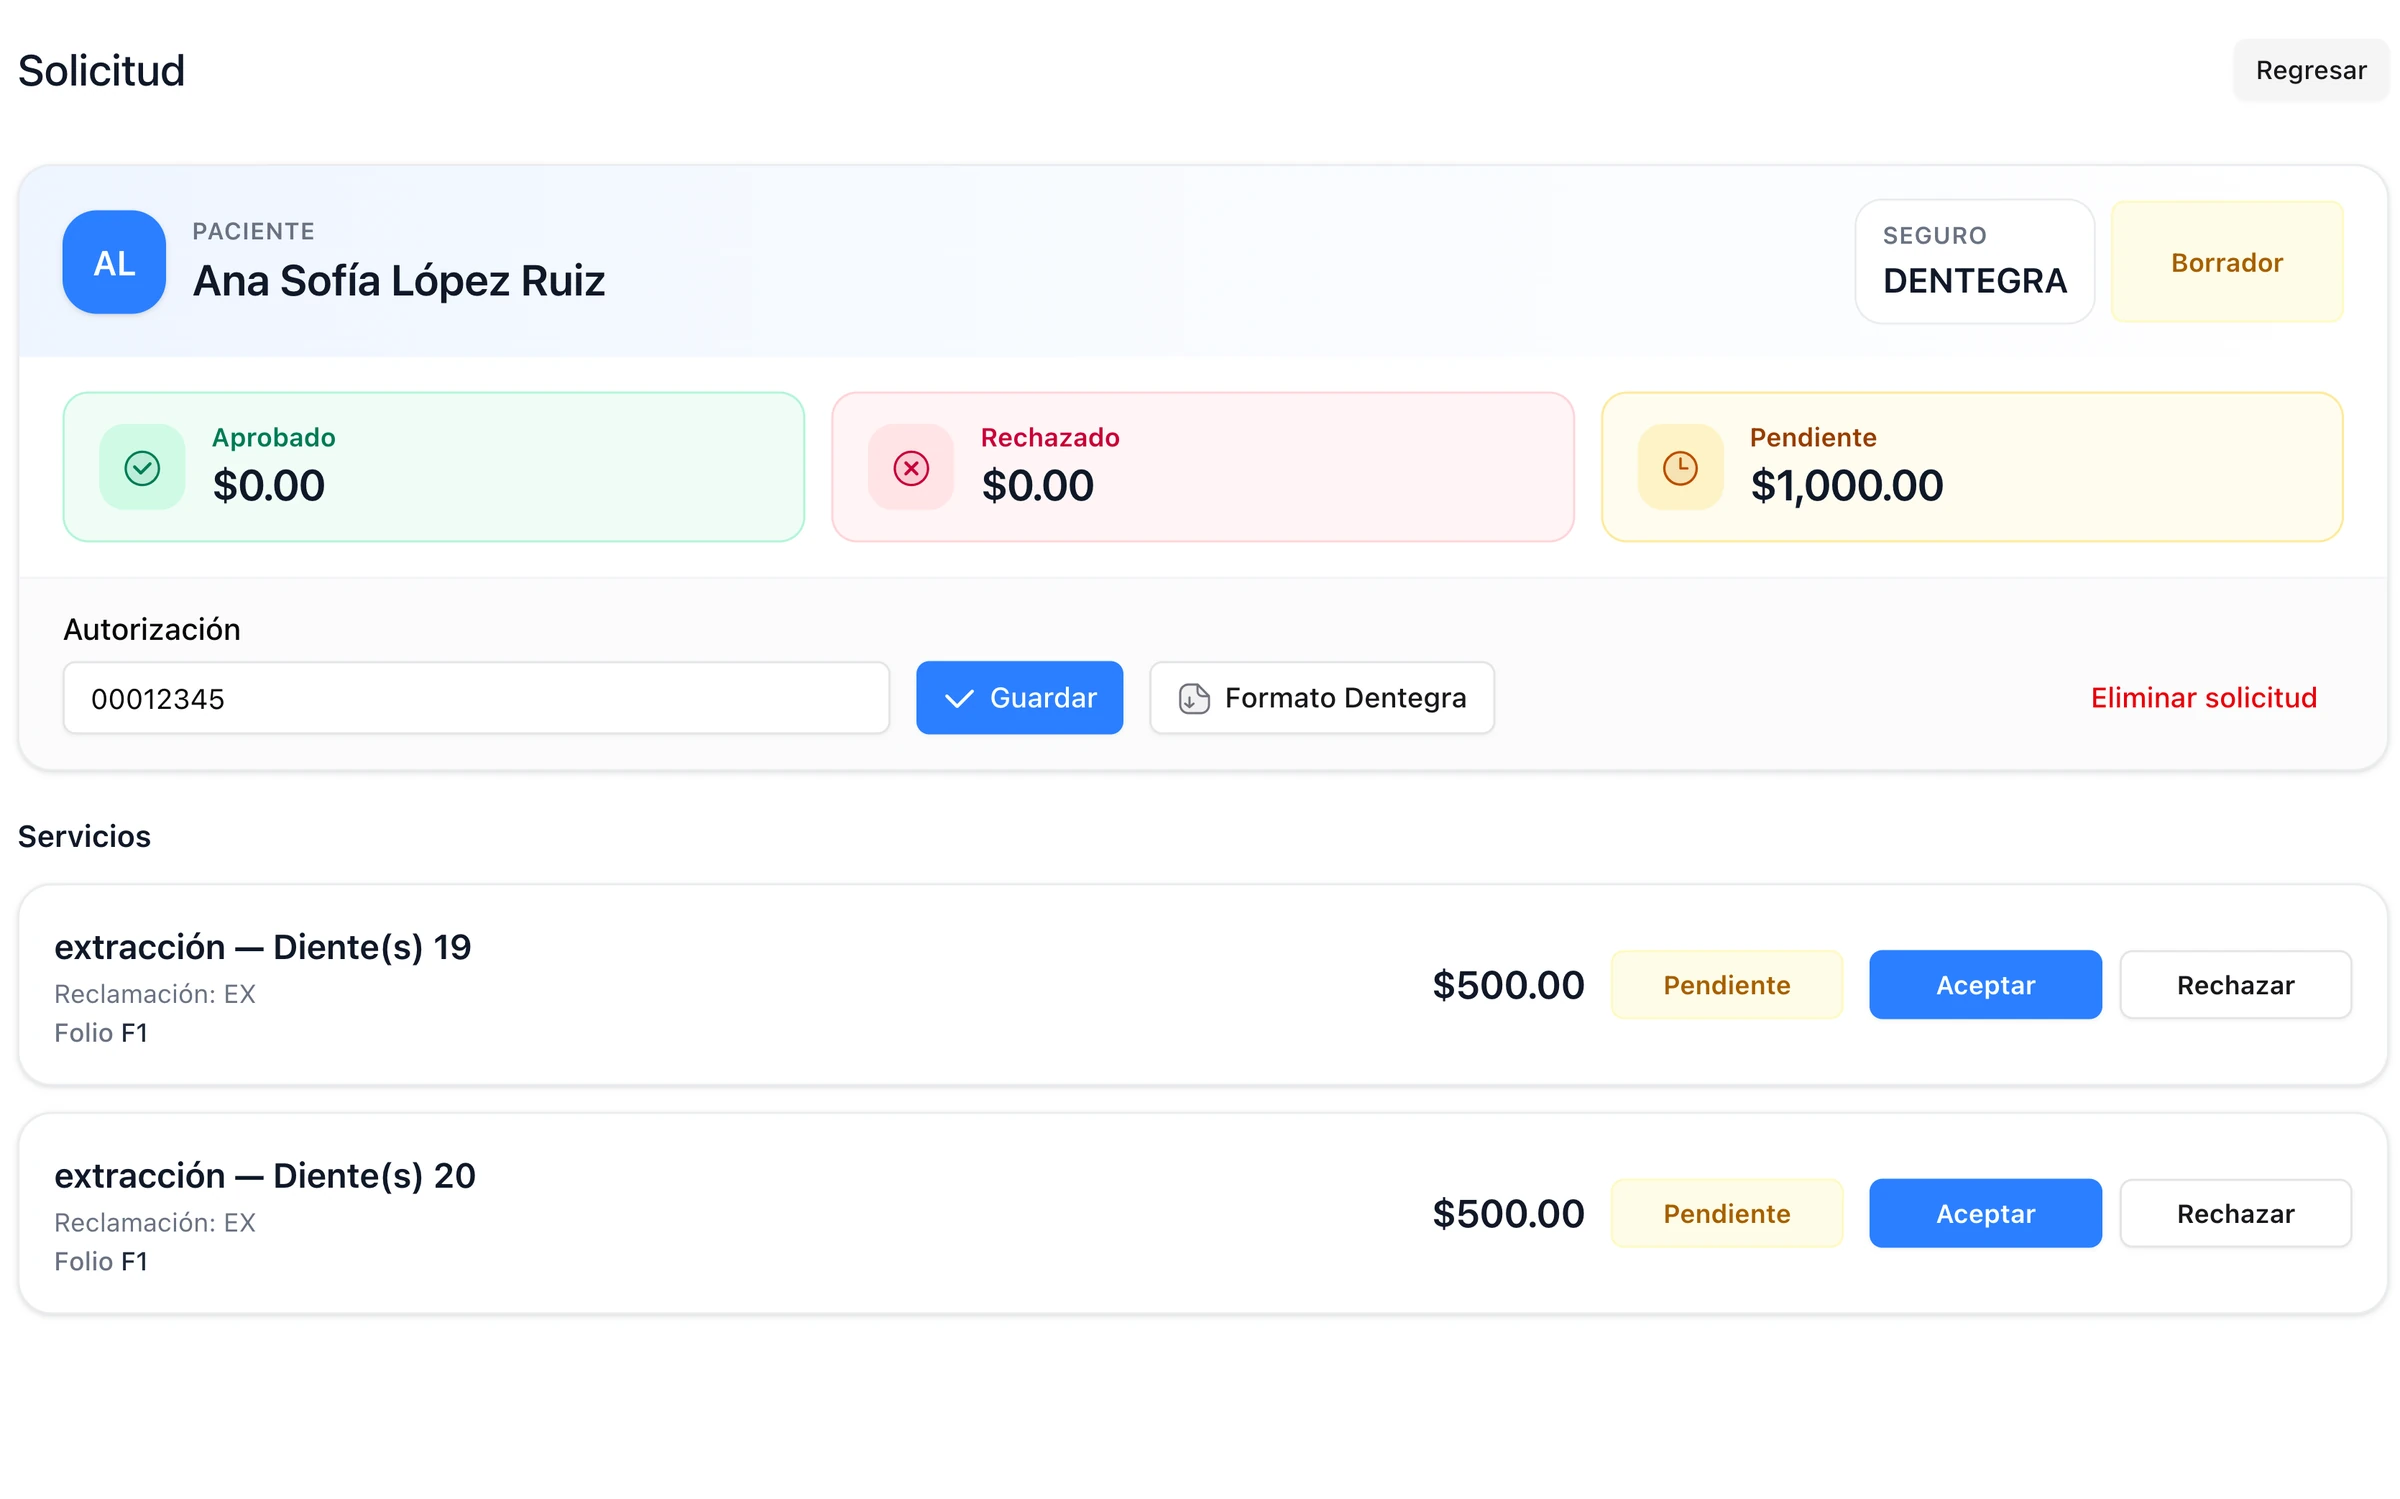This screenshot has width=2400, height=1499.
Task: Click the Pendiente badge for Diente(s) 19
Action: tap(1726, 985)
